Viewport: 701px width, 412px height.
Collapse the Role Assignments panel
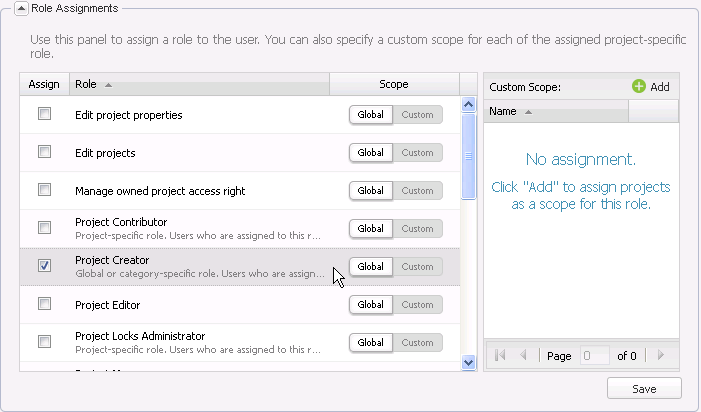coord(20,8)
